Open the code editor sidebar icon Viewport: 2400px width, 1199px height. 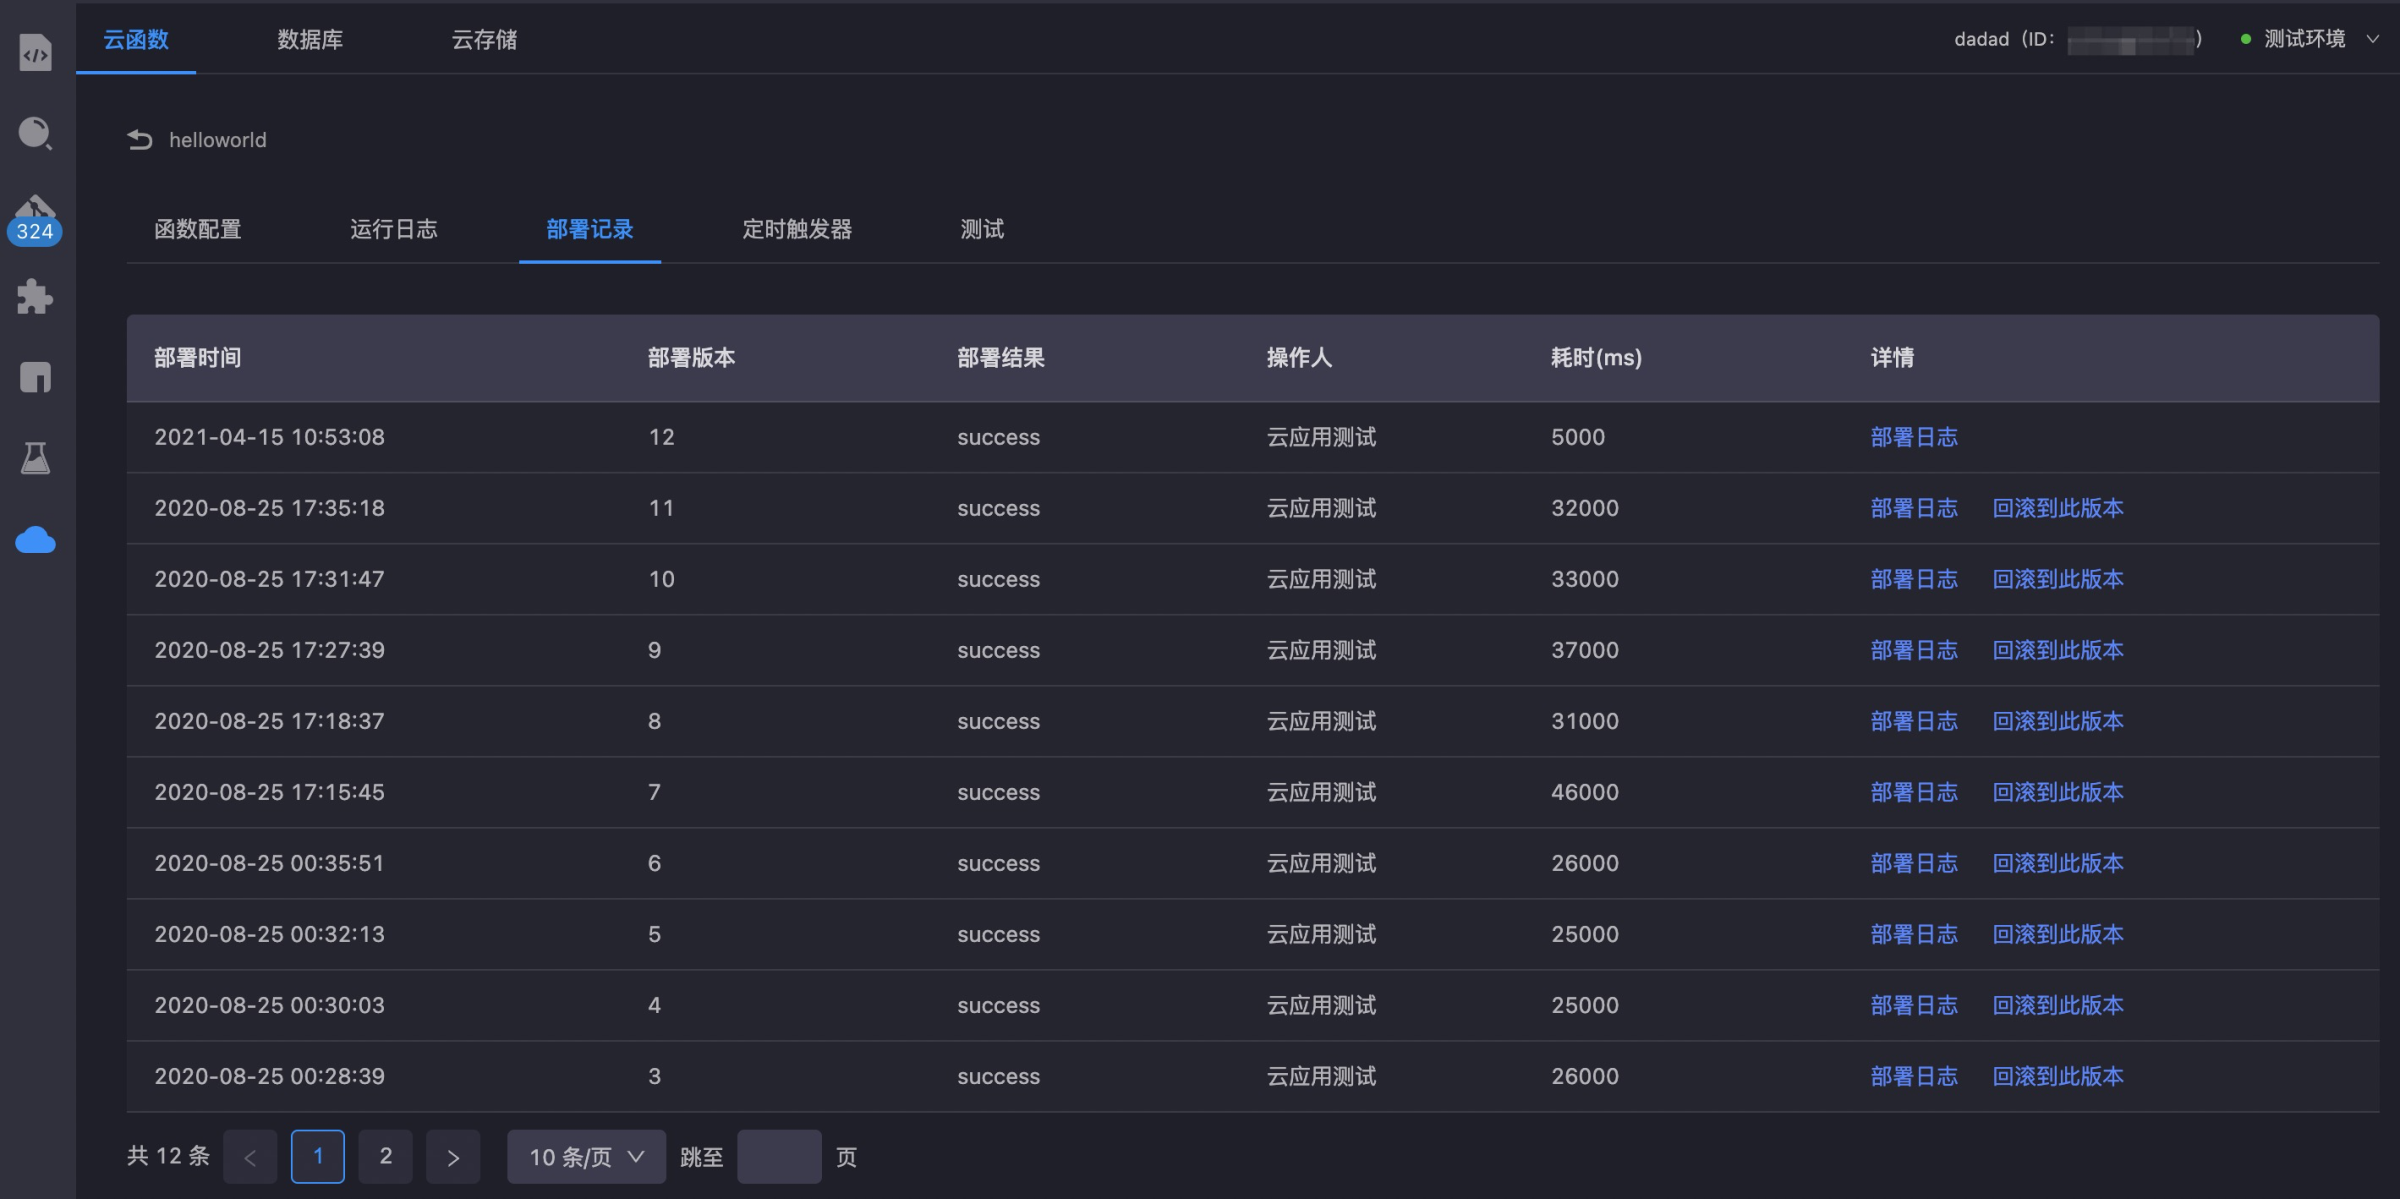[35, 53]
